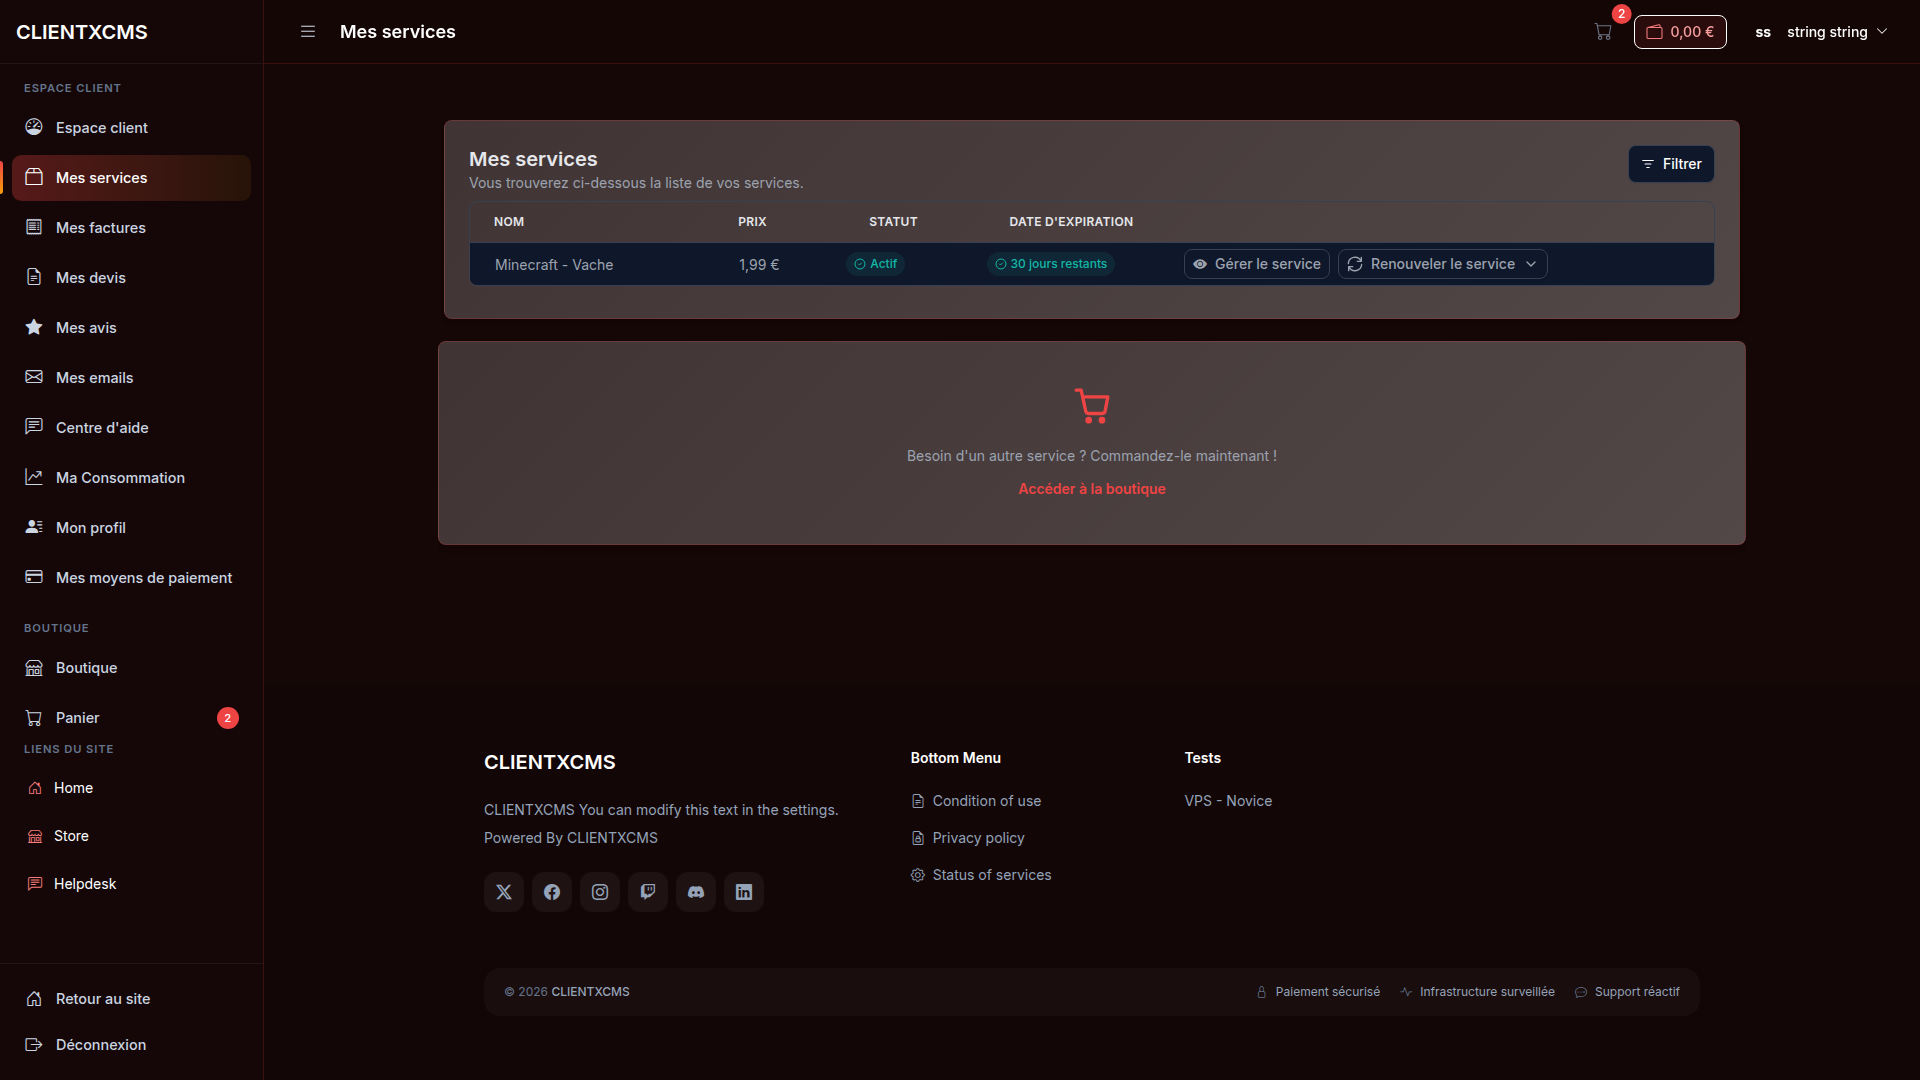The width and height of the screenshot is (1920, 1080).
Task: Open Mes avis in the sidebar
Action: point(131,328)
